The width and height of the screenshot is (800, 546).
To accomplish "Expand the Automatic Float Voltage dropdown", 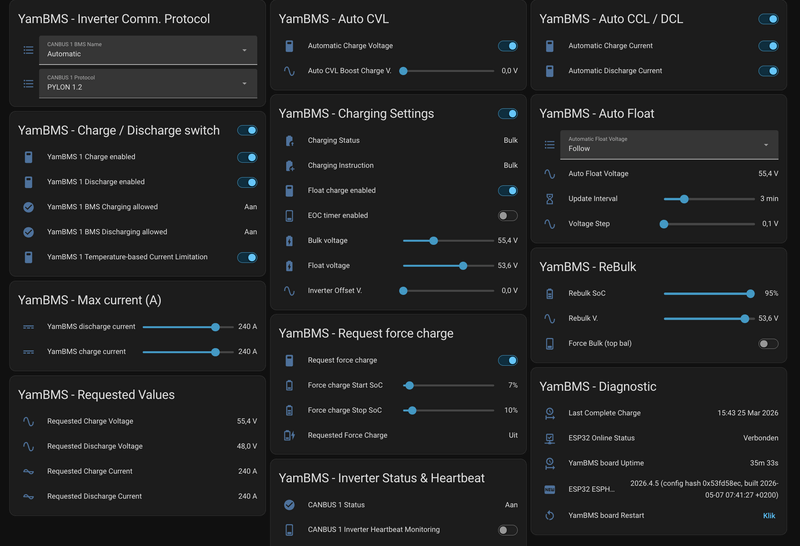I will (x=669, y=145).
